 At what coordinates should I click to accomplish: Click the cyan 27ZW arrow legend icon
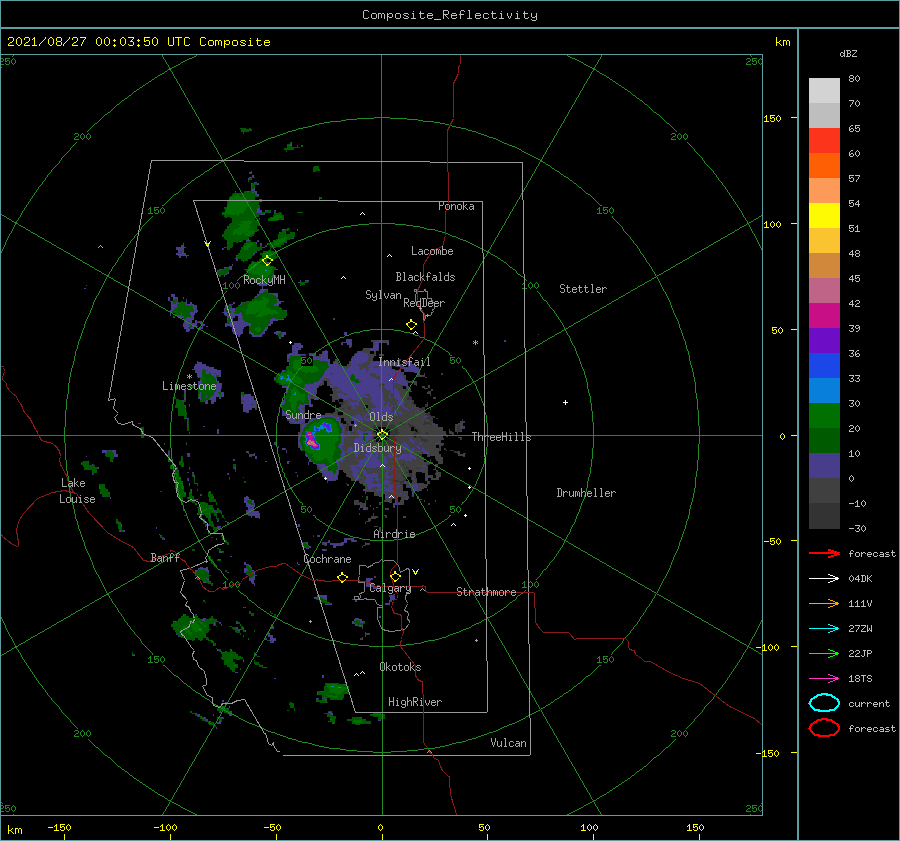point(824,629)
